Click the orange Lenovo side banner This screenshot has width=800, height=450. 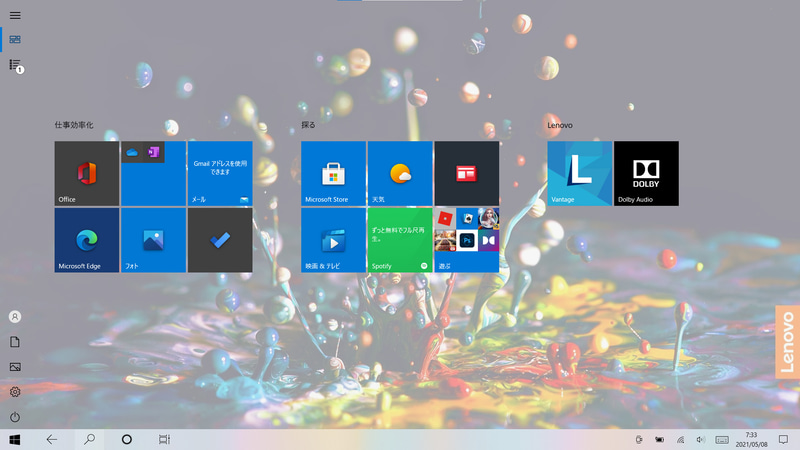click(787, 342)
